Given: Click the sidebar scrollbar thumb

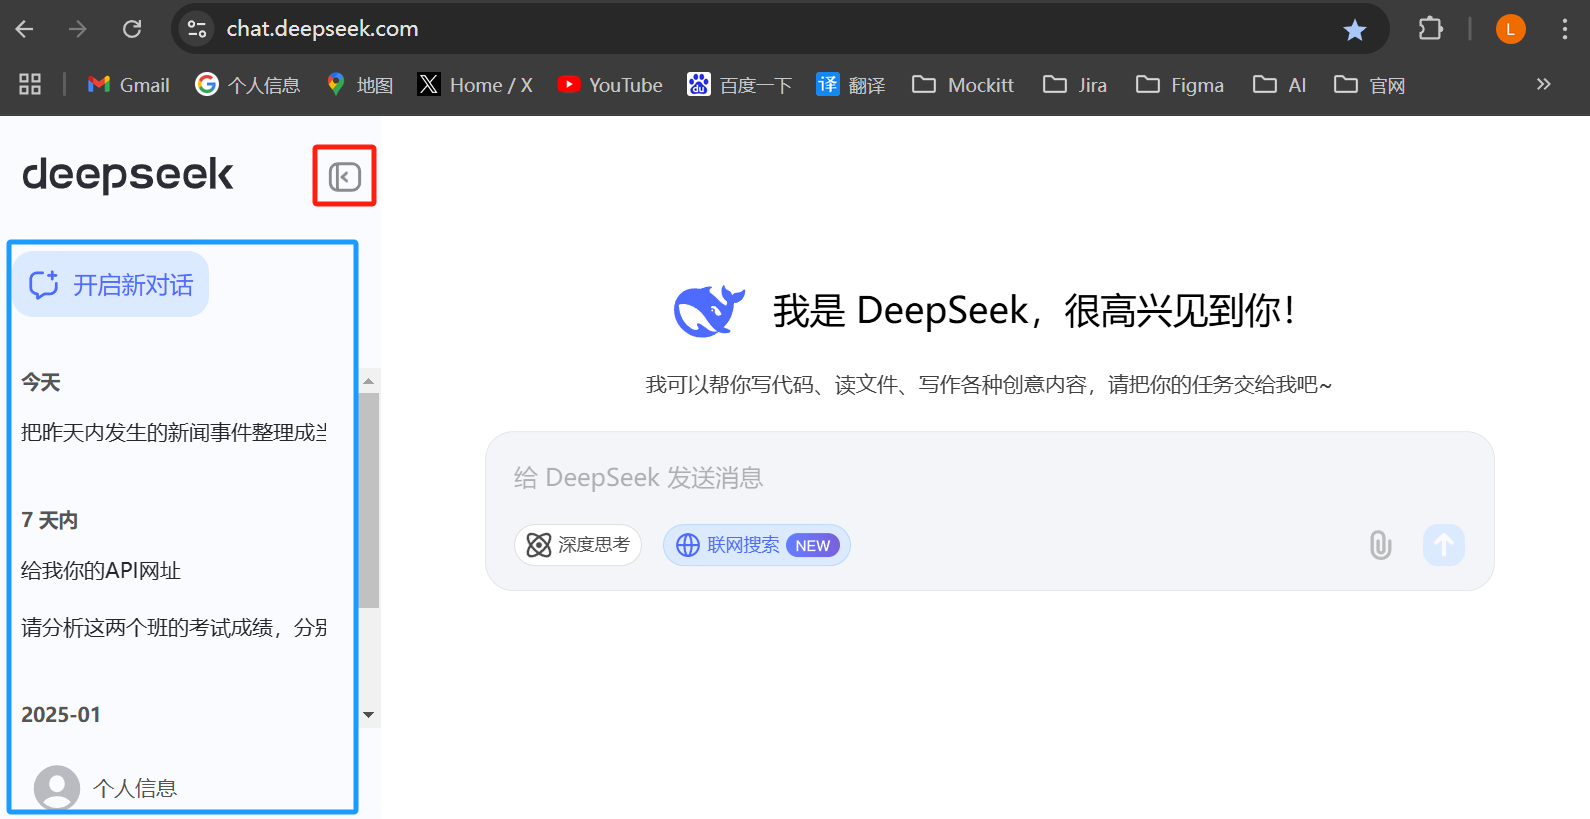Looking at the screenshot, I should (369, 500).
